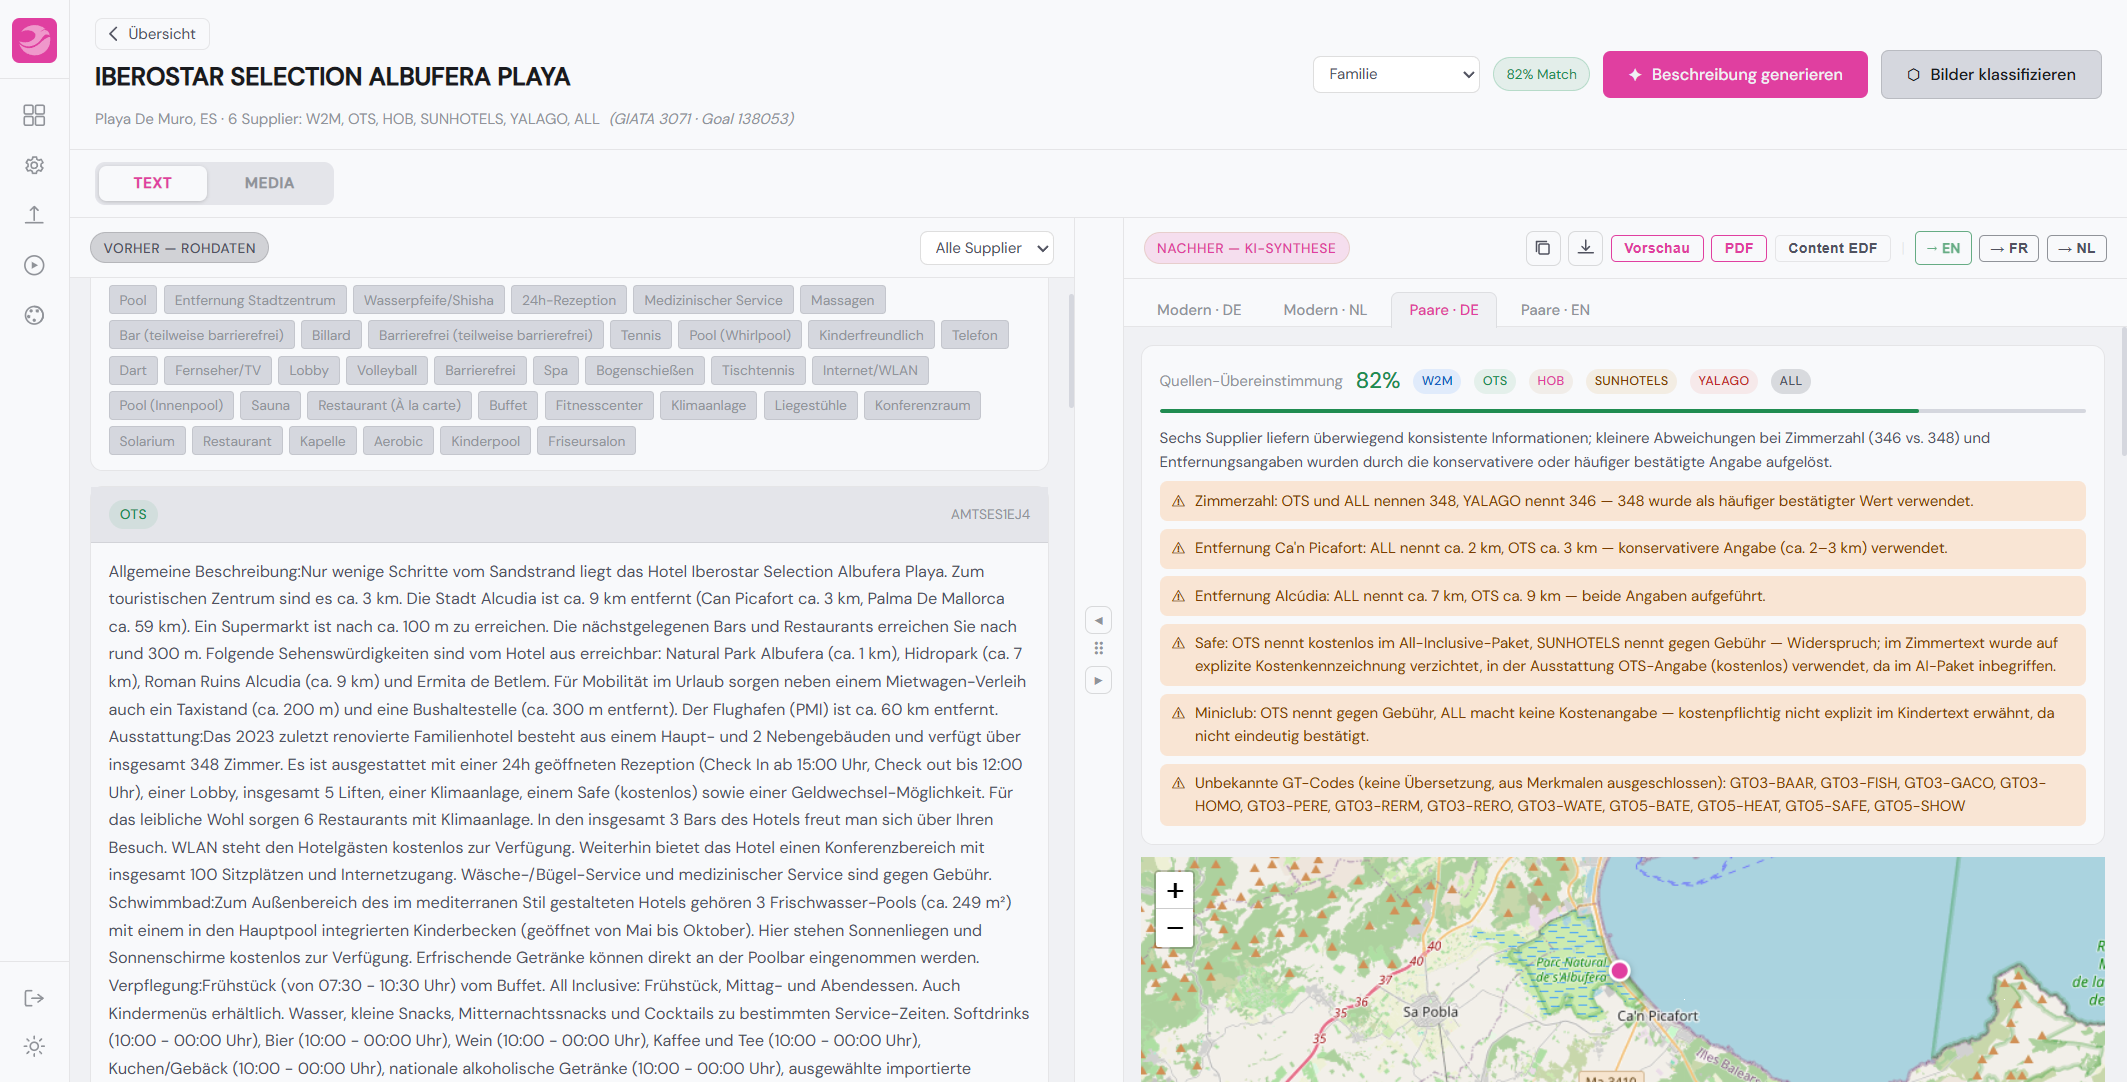Click the play circle icon in sidebar

(x=34, y=265)
